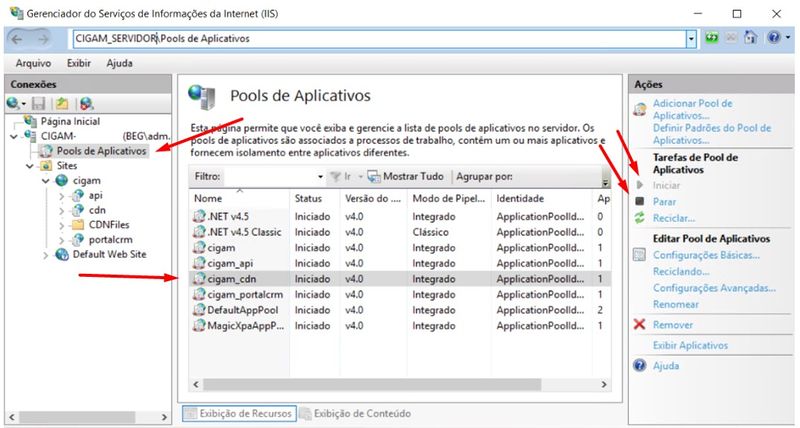Go forward using the navigation arrow
This screenshot has width=800, height=428.
coord(43,39)
